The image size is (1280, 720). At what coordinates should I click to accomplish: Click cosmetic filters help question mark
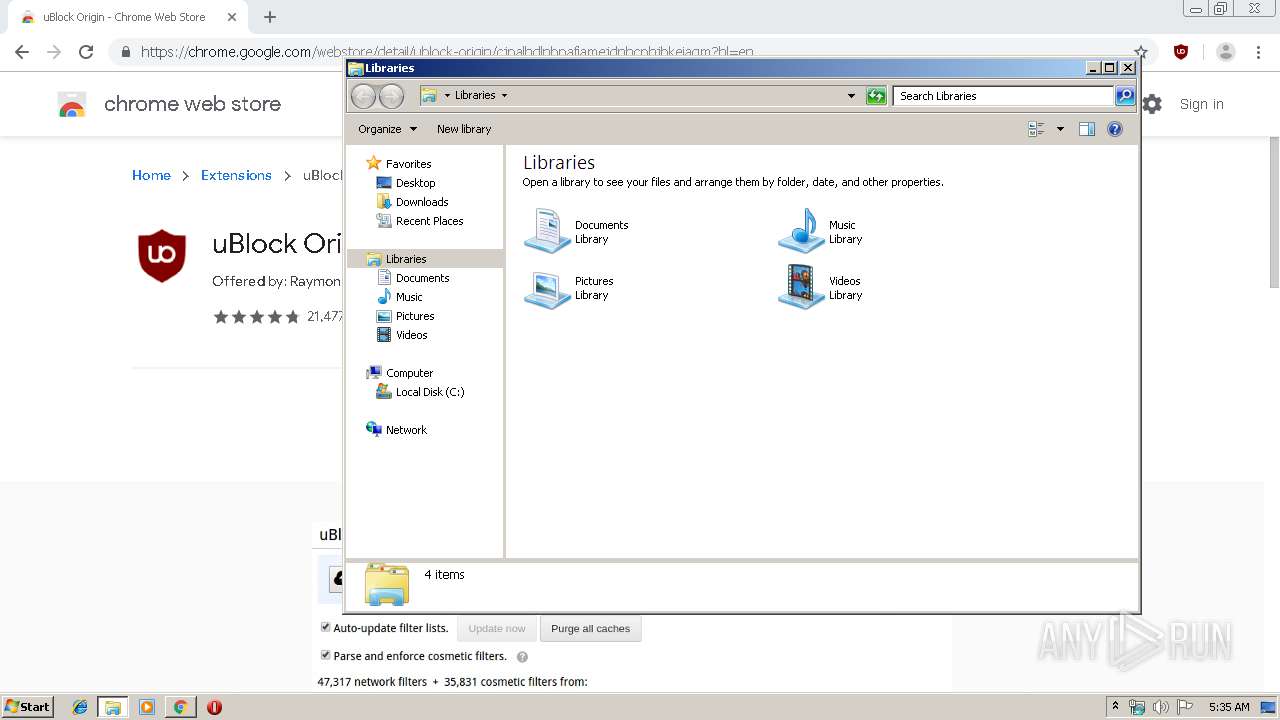522,657
